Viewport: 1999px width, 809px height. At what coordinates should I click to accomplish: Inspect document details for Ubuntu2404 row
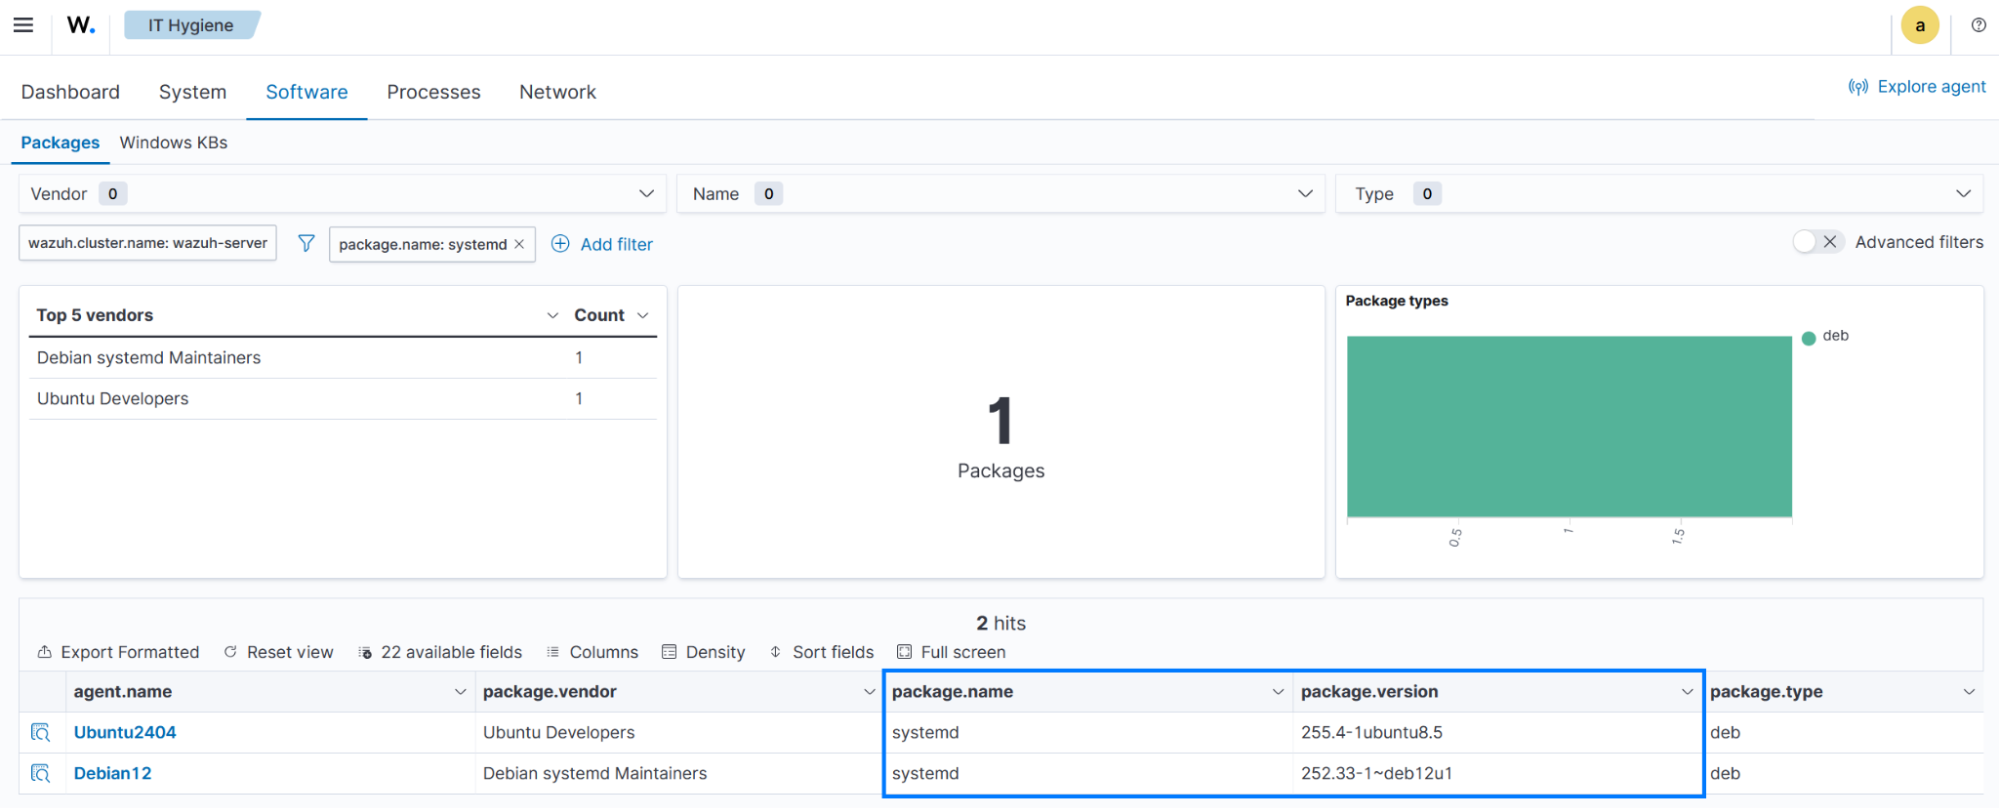[x=40, y=733]
